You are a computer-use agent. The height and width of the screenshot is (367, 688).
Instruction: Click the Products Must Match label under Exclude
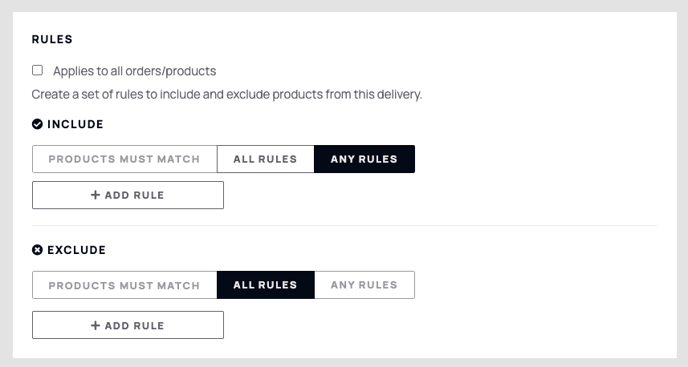pos(124,285)
